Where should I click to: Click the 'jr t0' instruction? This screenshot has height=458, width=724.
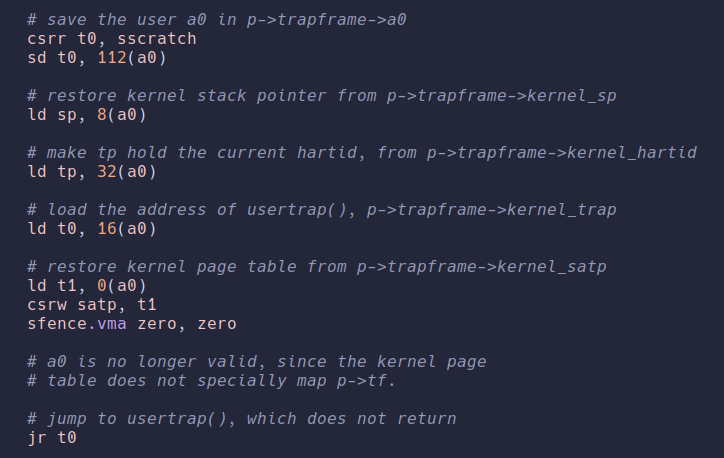[x=53, y=437]
